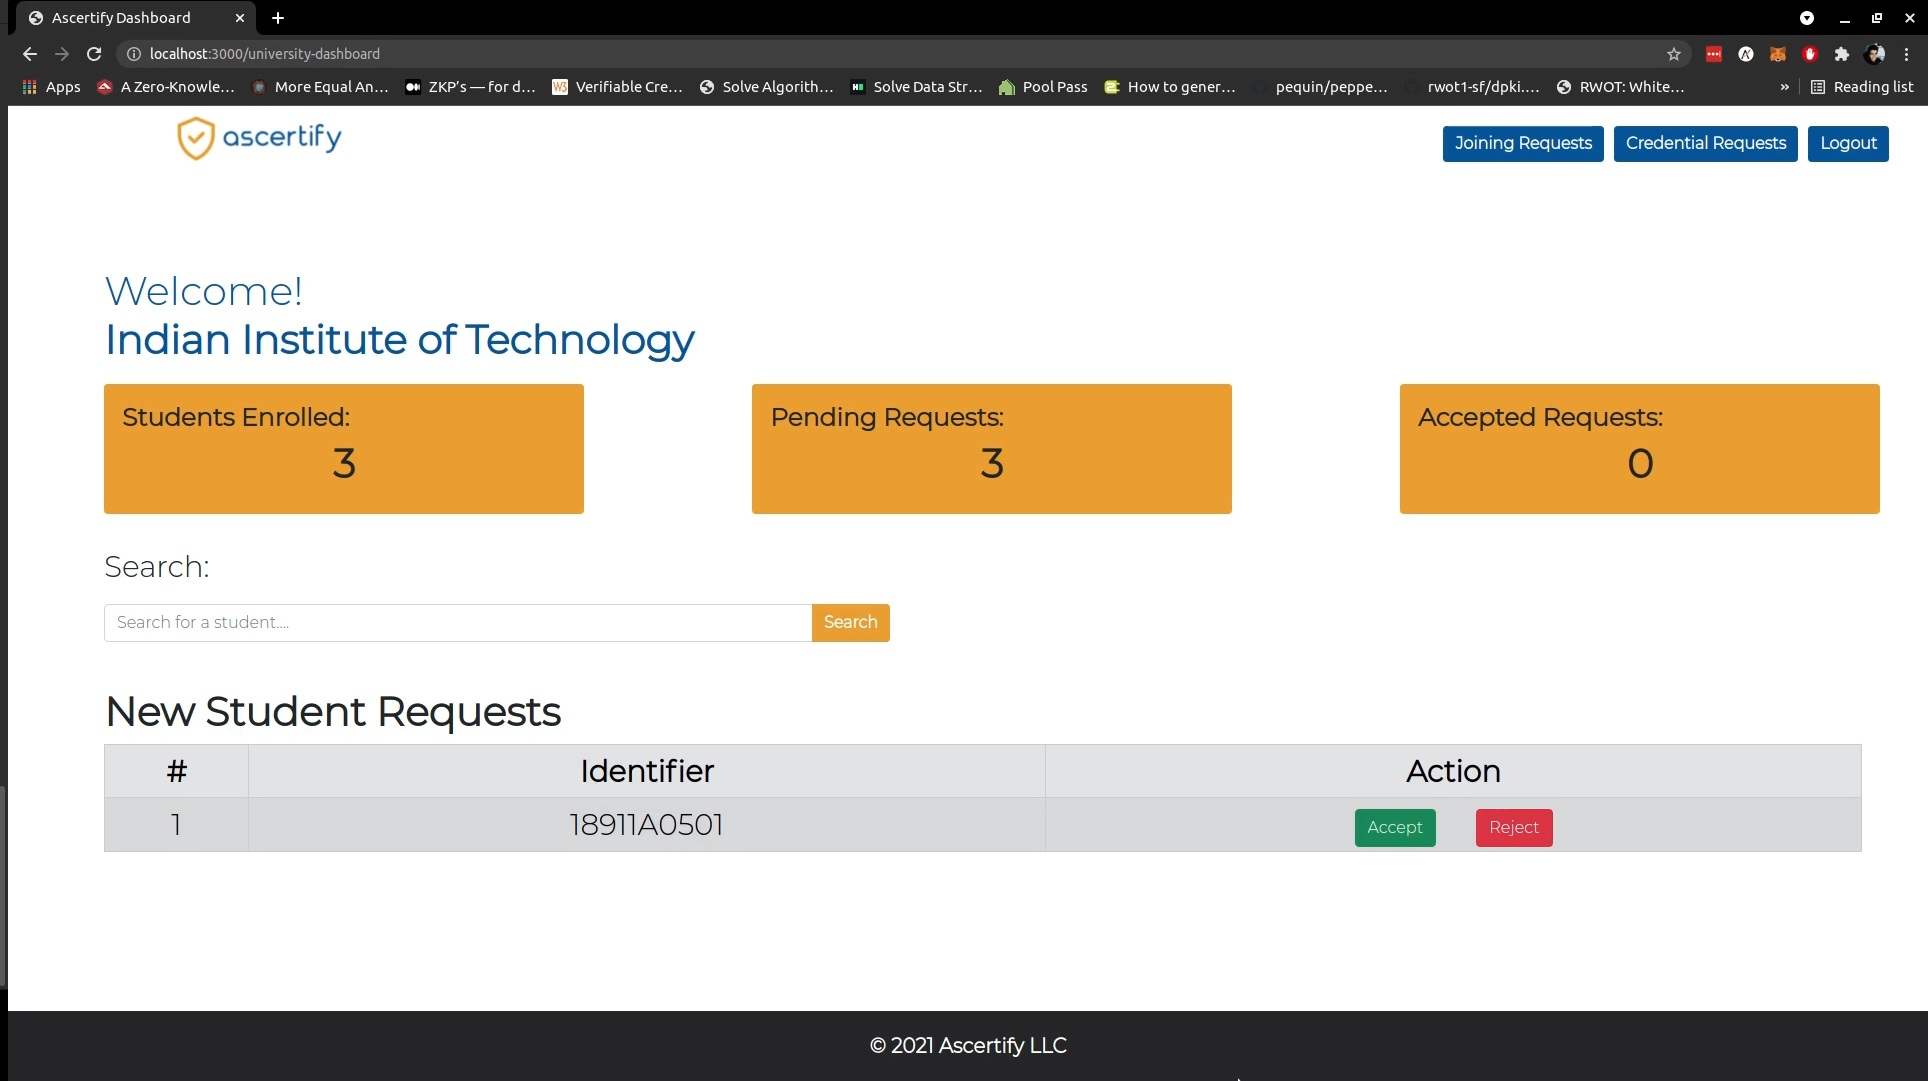Open the Apps bookmarks shortcut

click(51, 87)
